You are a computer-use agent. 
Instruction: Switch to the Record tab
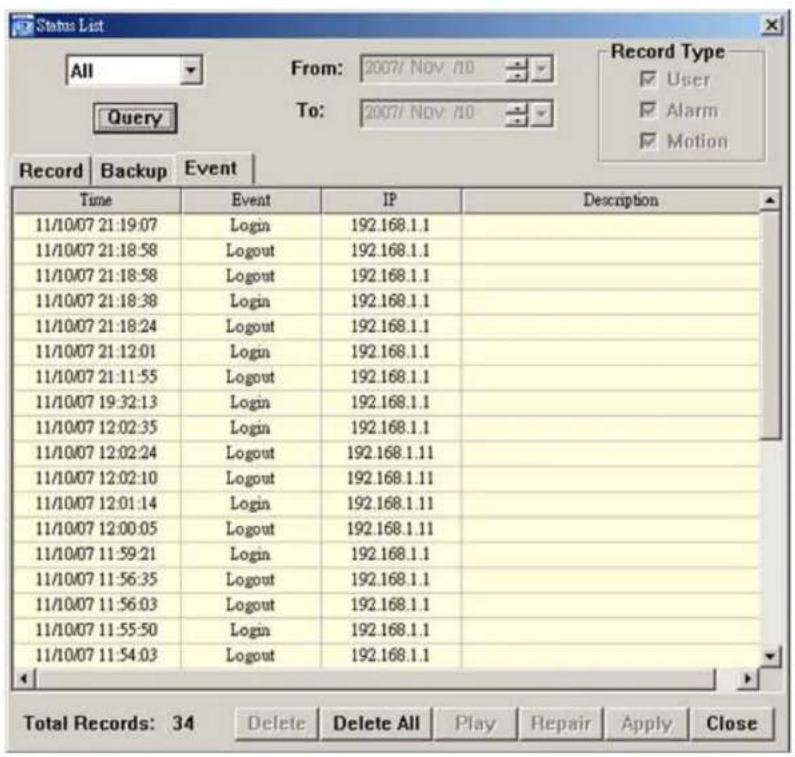[51, 170]
